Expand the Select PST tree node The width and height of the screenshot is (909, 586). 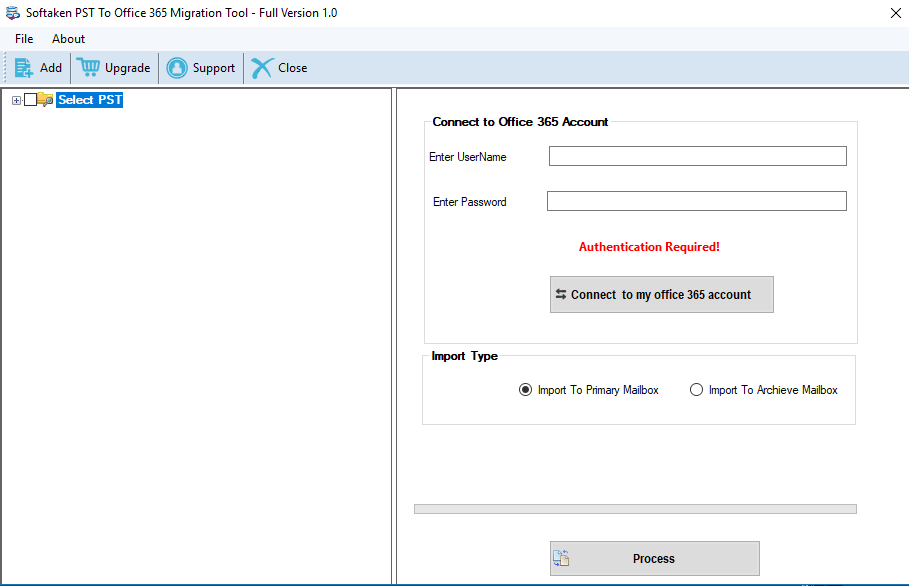16,100
